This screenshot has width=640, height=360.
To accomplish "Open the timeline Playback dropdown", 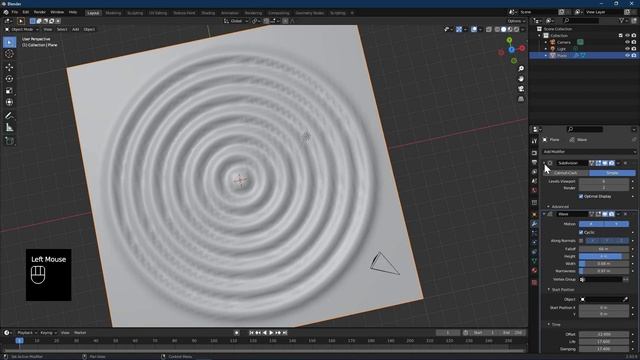I will [27, 333].
